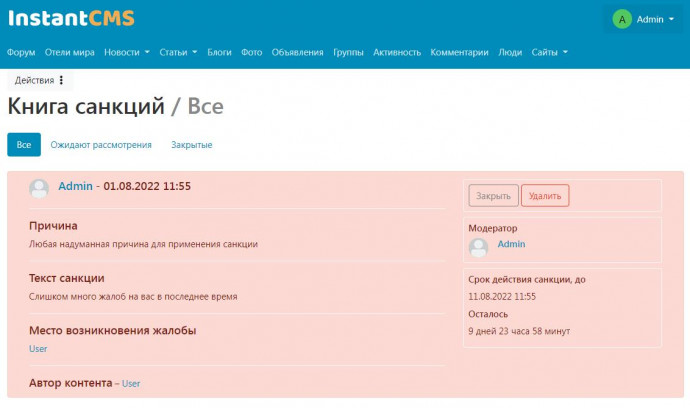Click the Причина heading
Image resolution: width=690 pixels, height=408 pixels.
[x=53, y=226]
